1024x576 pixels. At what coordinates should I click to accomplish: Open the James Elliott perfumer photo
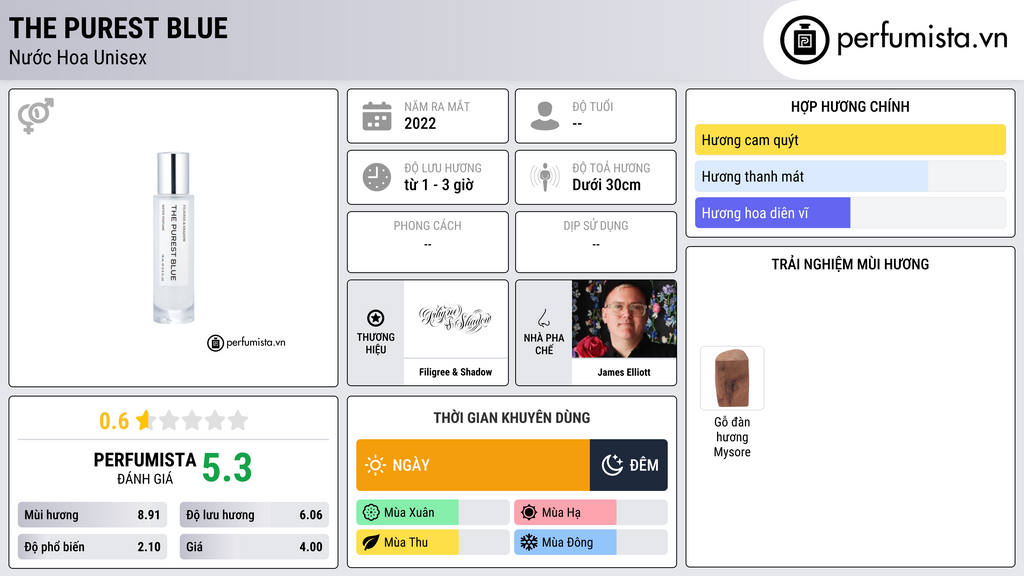(624, 319)
